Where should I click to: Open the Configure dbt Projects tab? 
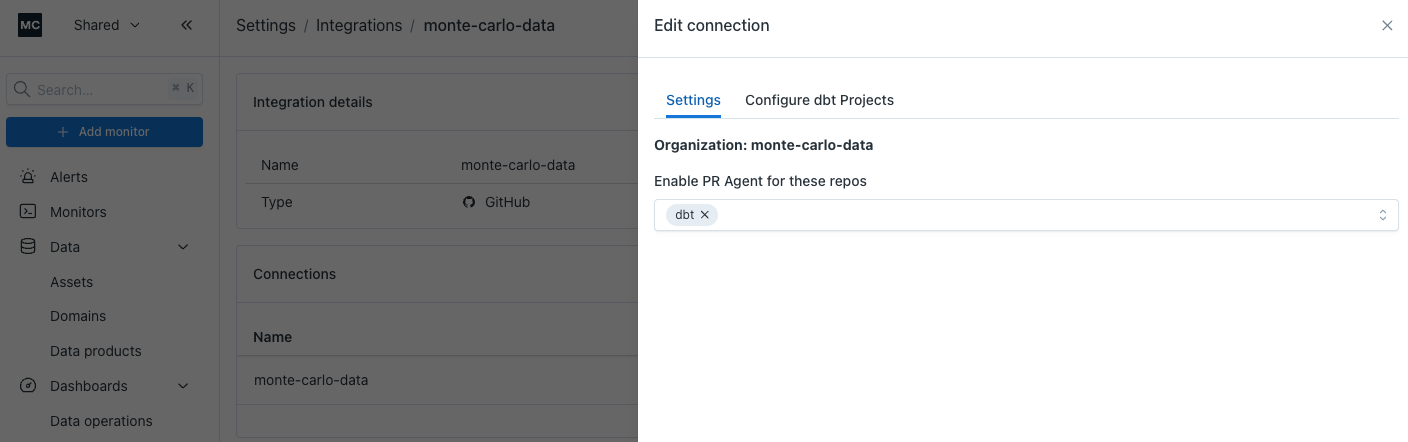[x=819, y=100]
